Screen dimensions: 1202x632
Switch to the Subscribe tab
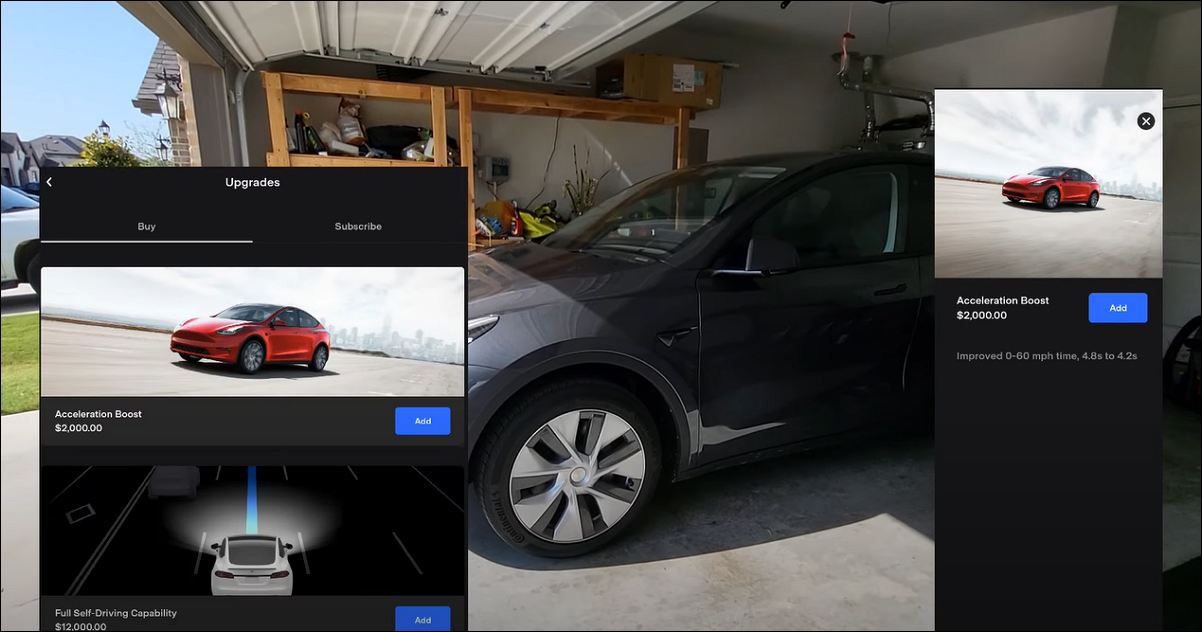pyautogui.click(x=358, y=226)
